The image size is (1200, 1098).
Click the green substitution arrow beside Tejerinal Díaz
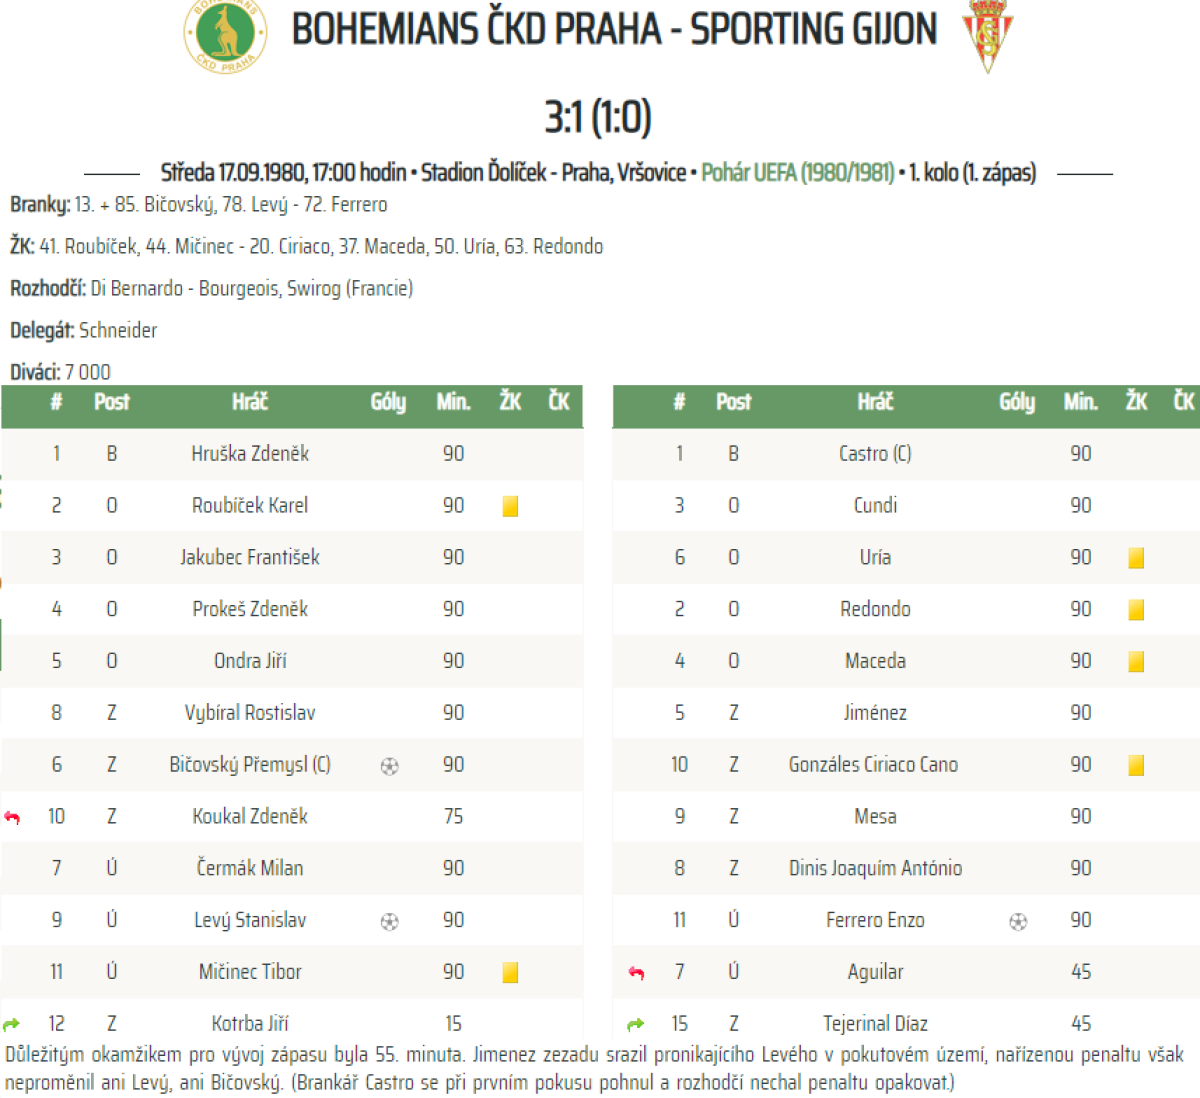tap(636, 1024)
